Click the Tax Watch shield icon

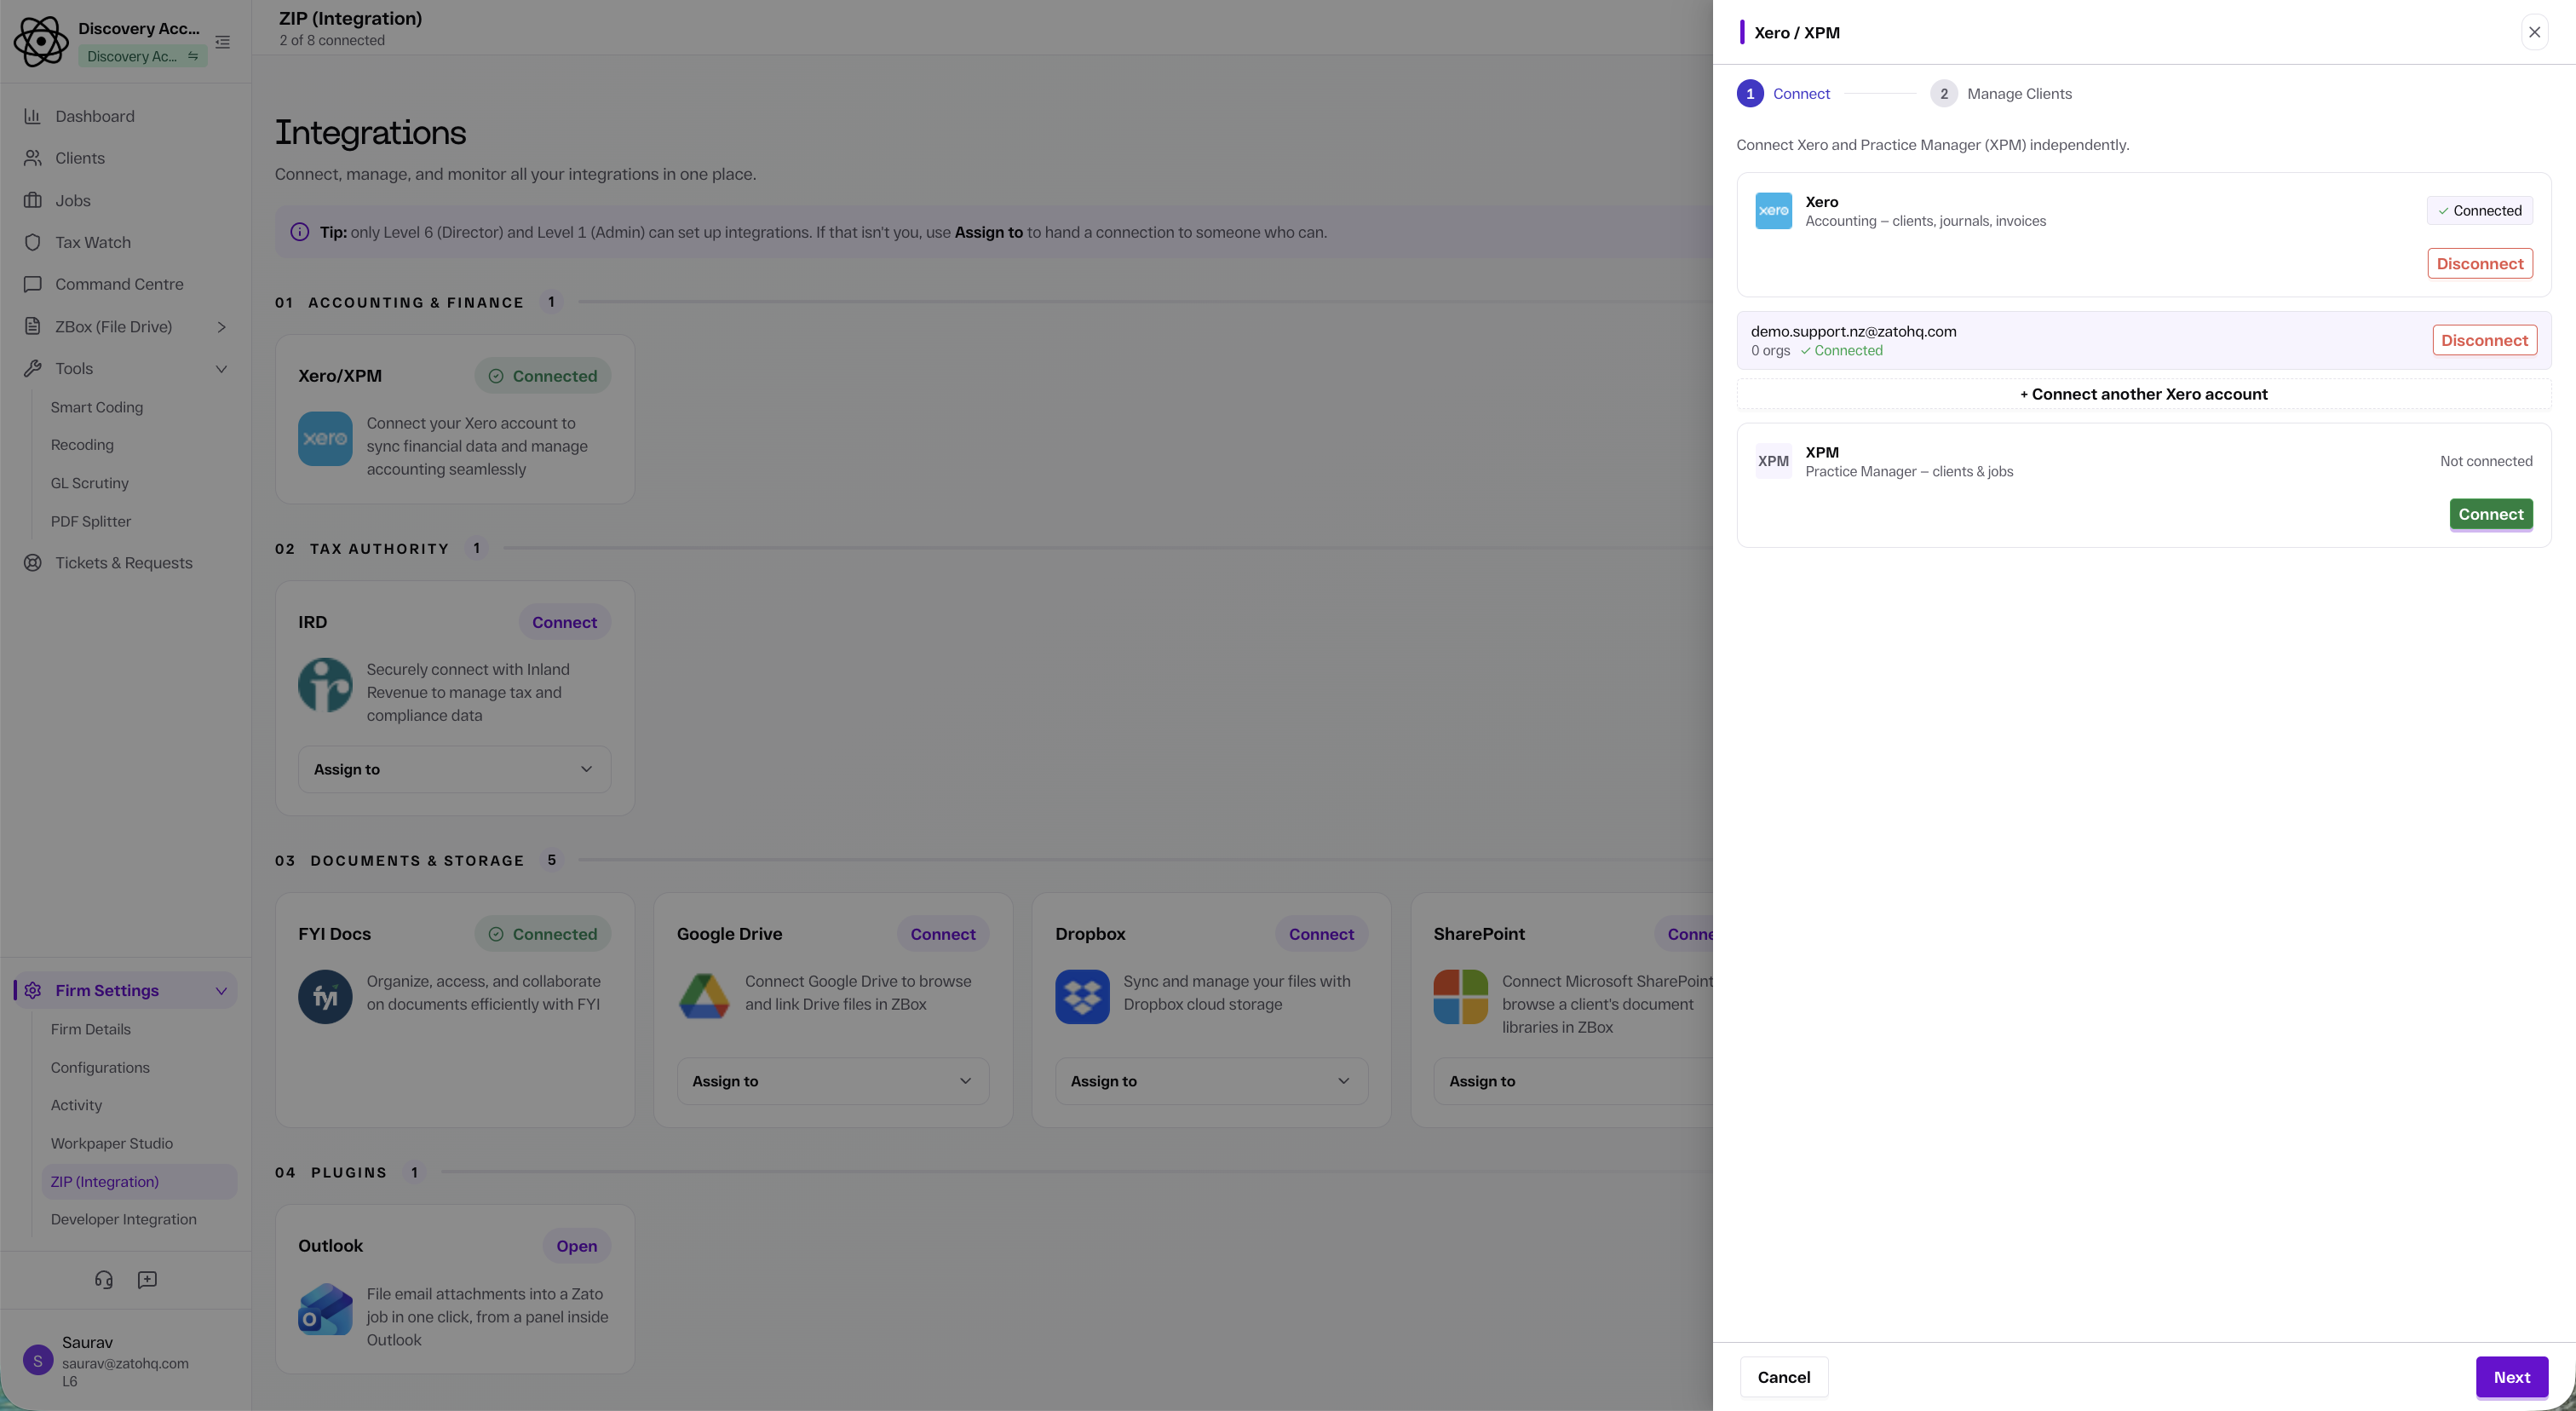pyautogui.click(x=32, y=242)
